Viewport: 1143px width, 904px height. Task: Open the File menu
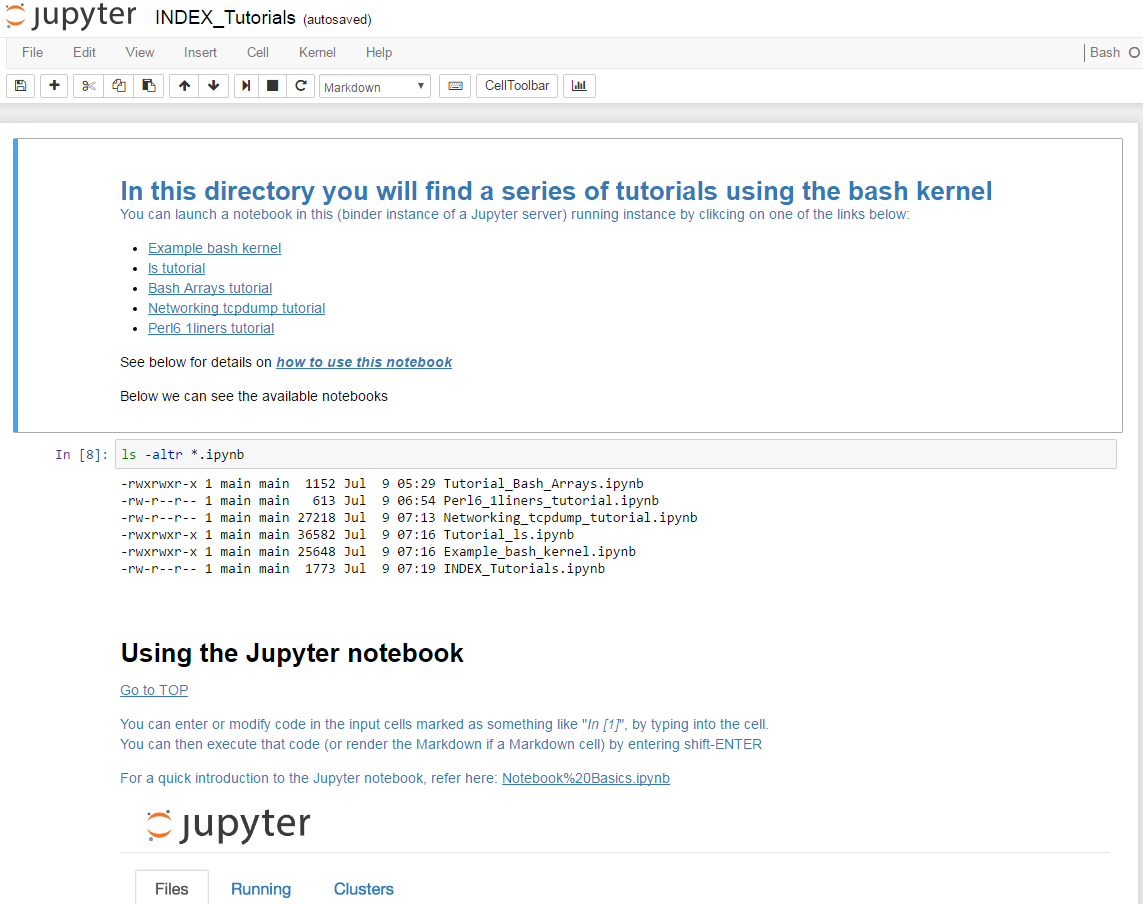pyautogui.click(x=32, y=52)
